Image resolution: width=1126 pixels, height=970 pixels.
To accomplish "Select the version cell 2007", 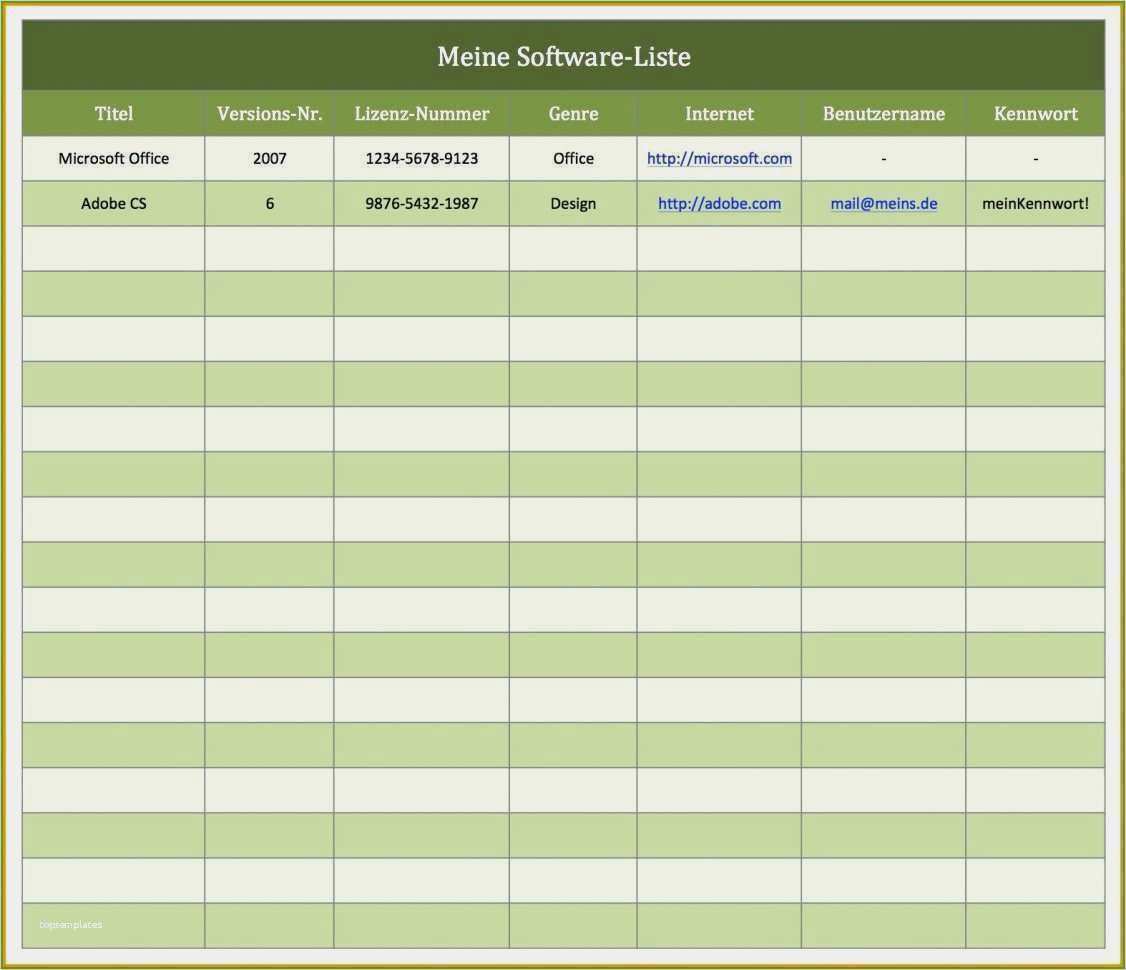I will pyautogui.click(x=269, y=159).
